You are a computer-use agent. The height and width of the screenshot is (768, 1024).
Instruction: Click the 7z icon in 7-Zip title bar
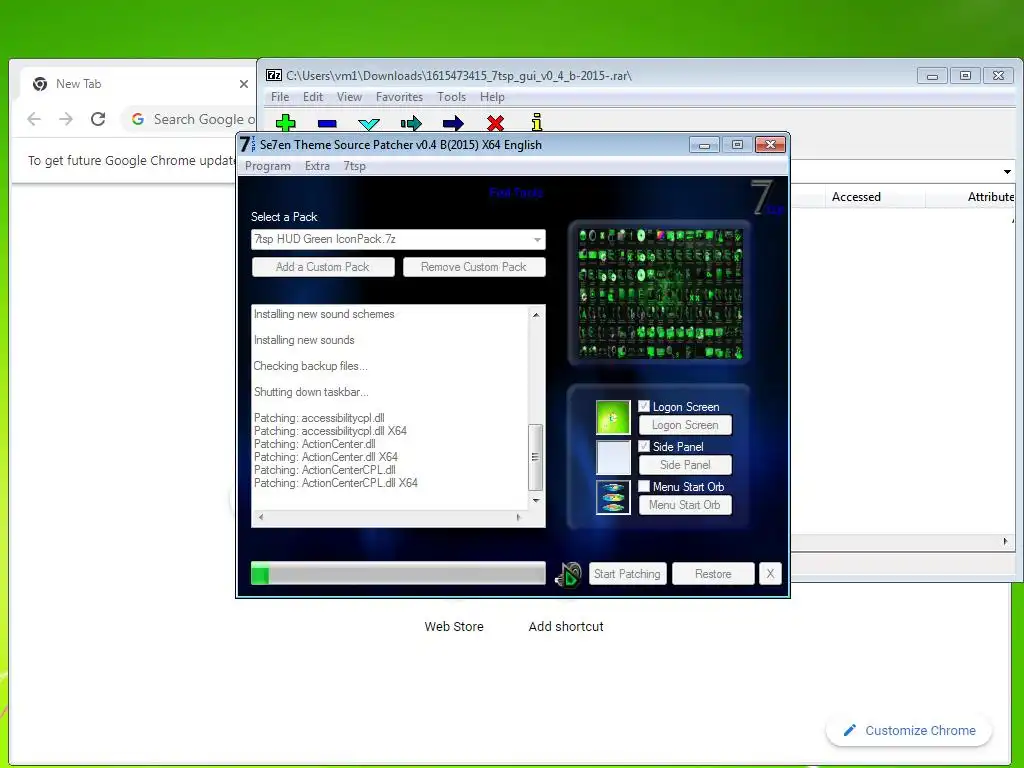(274, 75)
